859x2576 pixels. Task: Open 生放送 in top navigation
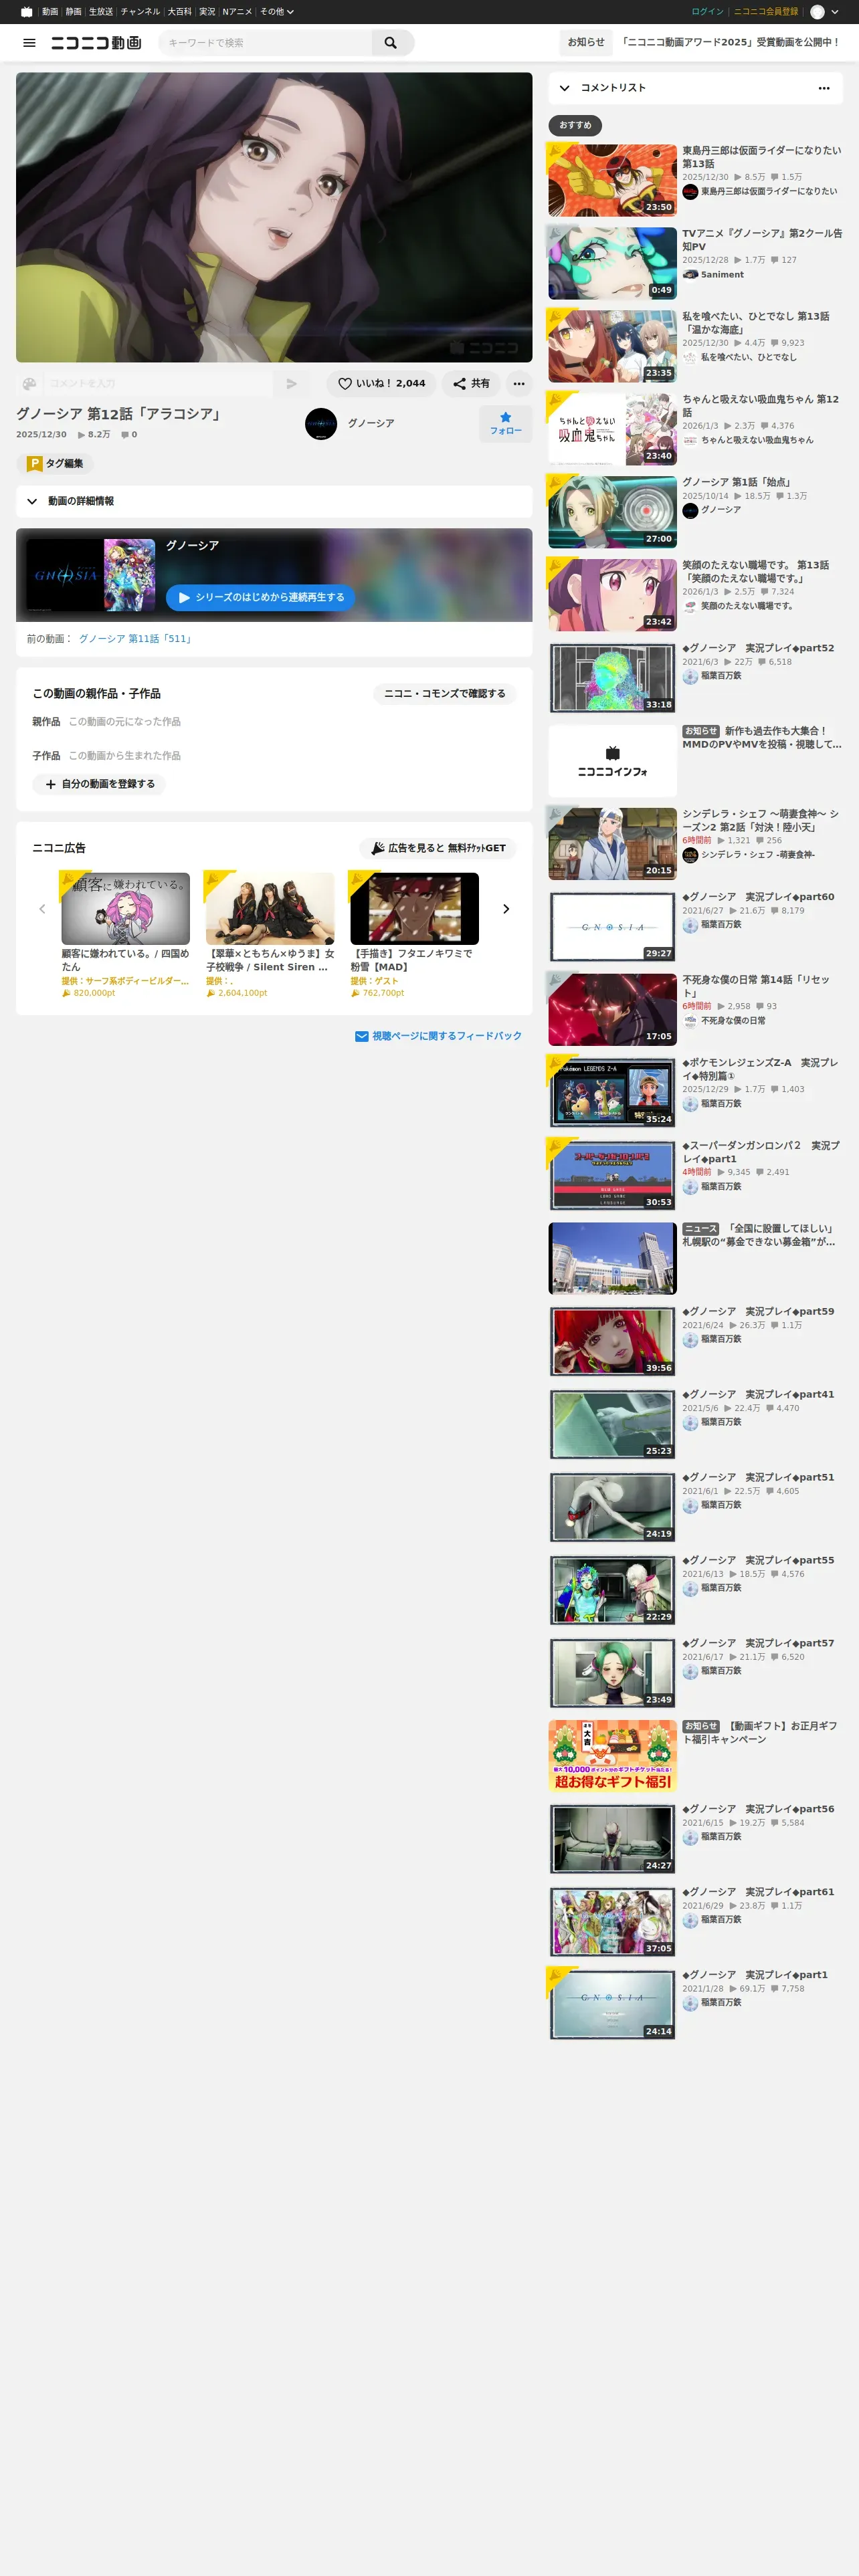pyautogui.click(x=101, y=12)
